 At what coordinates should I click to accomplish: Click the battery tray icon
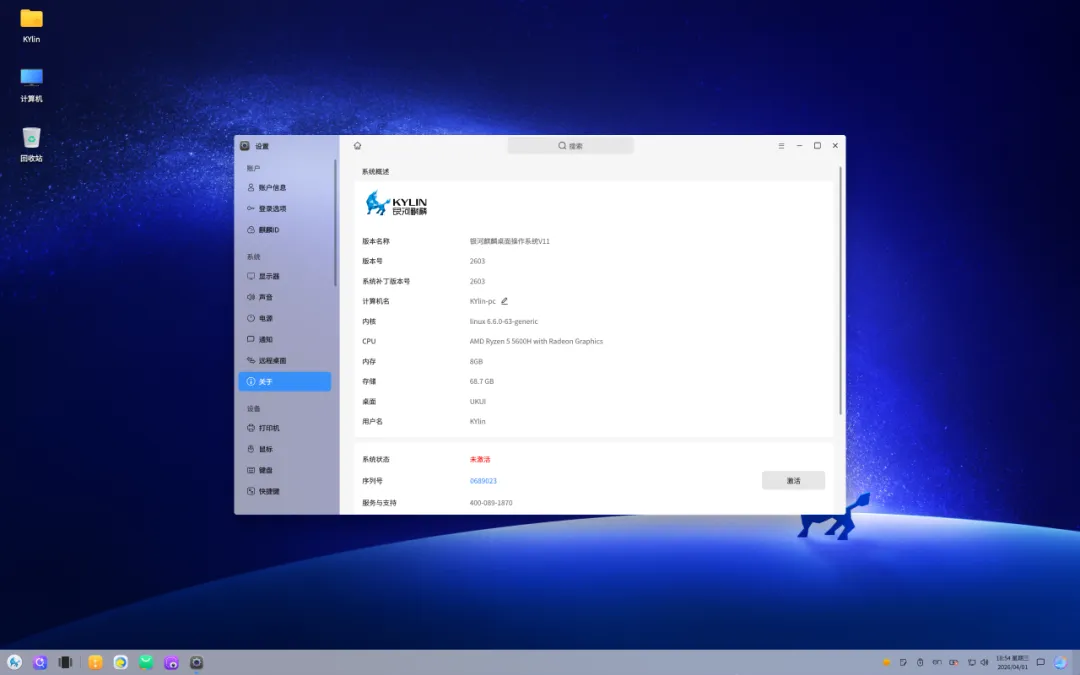954,663
